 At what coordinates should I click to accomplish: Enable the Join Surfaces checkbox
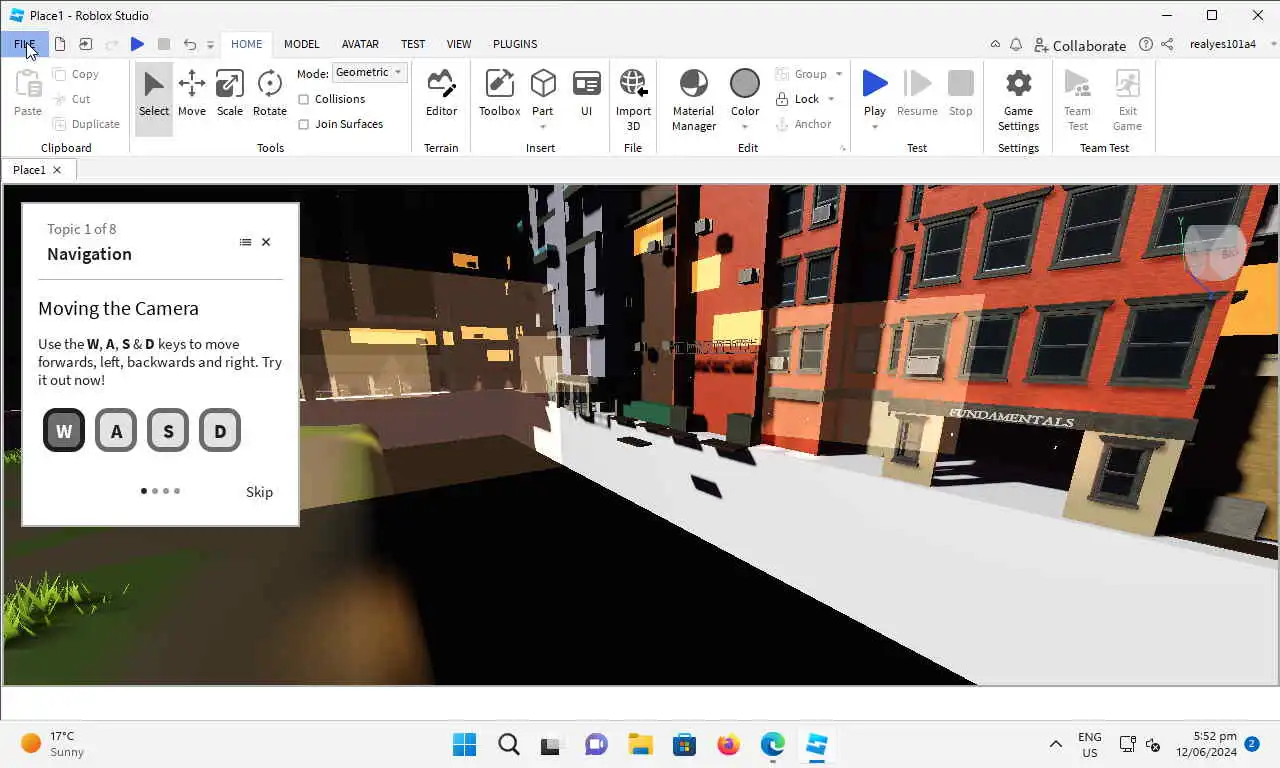[x=304, y=124]
